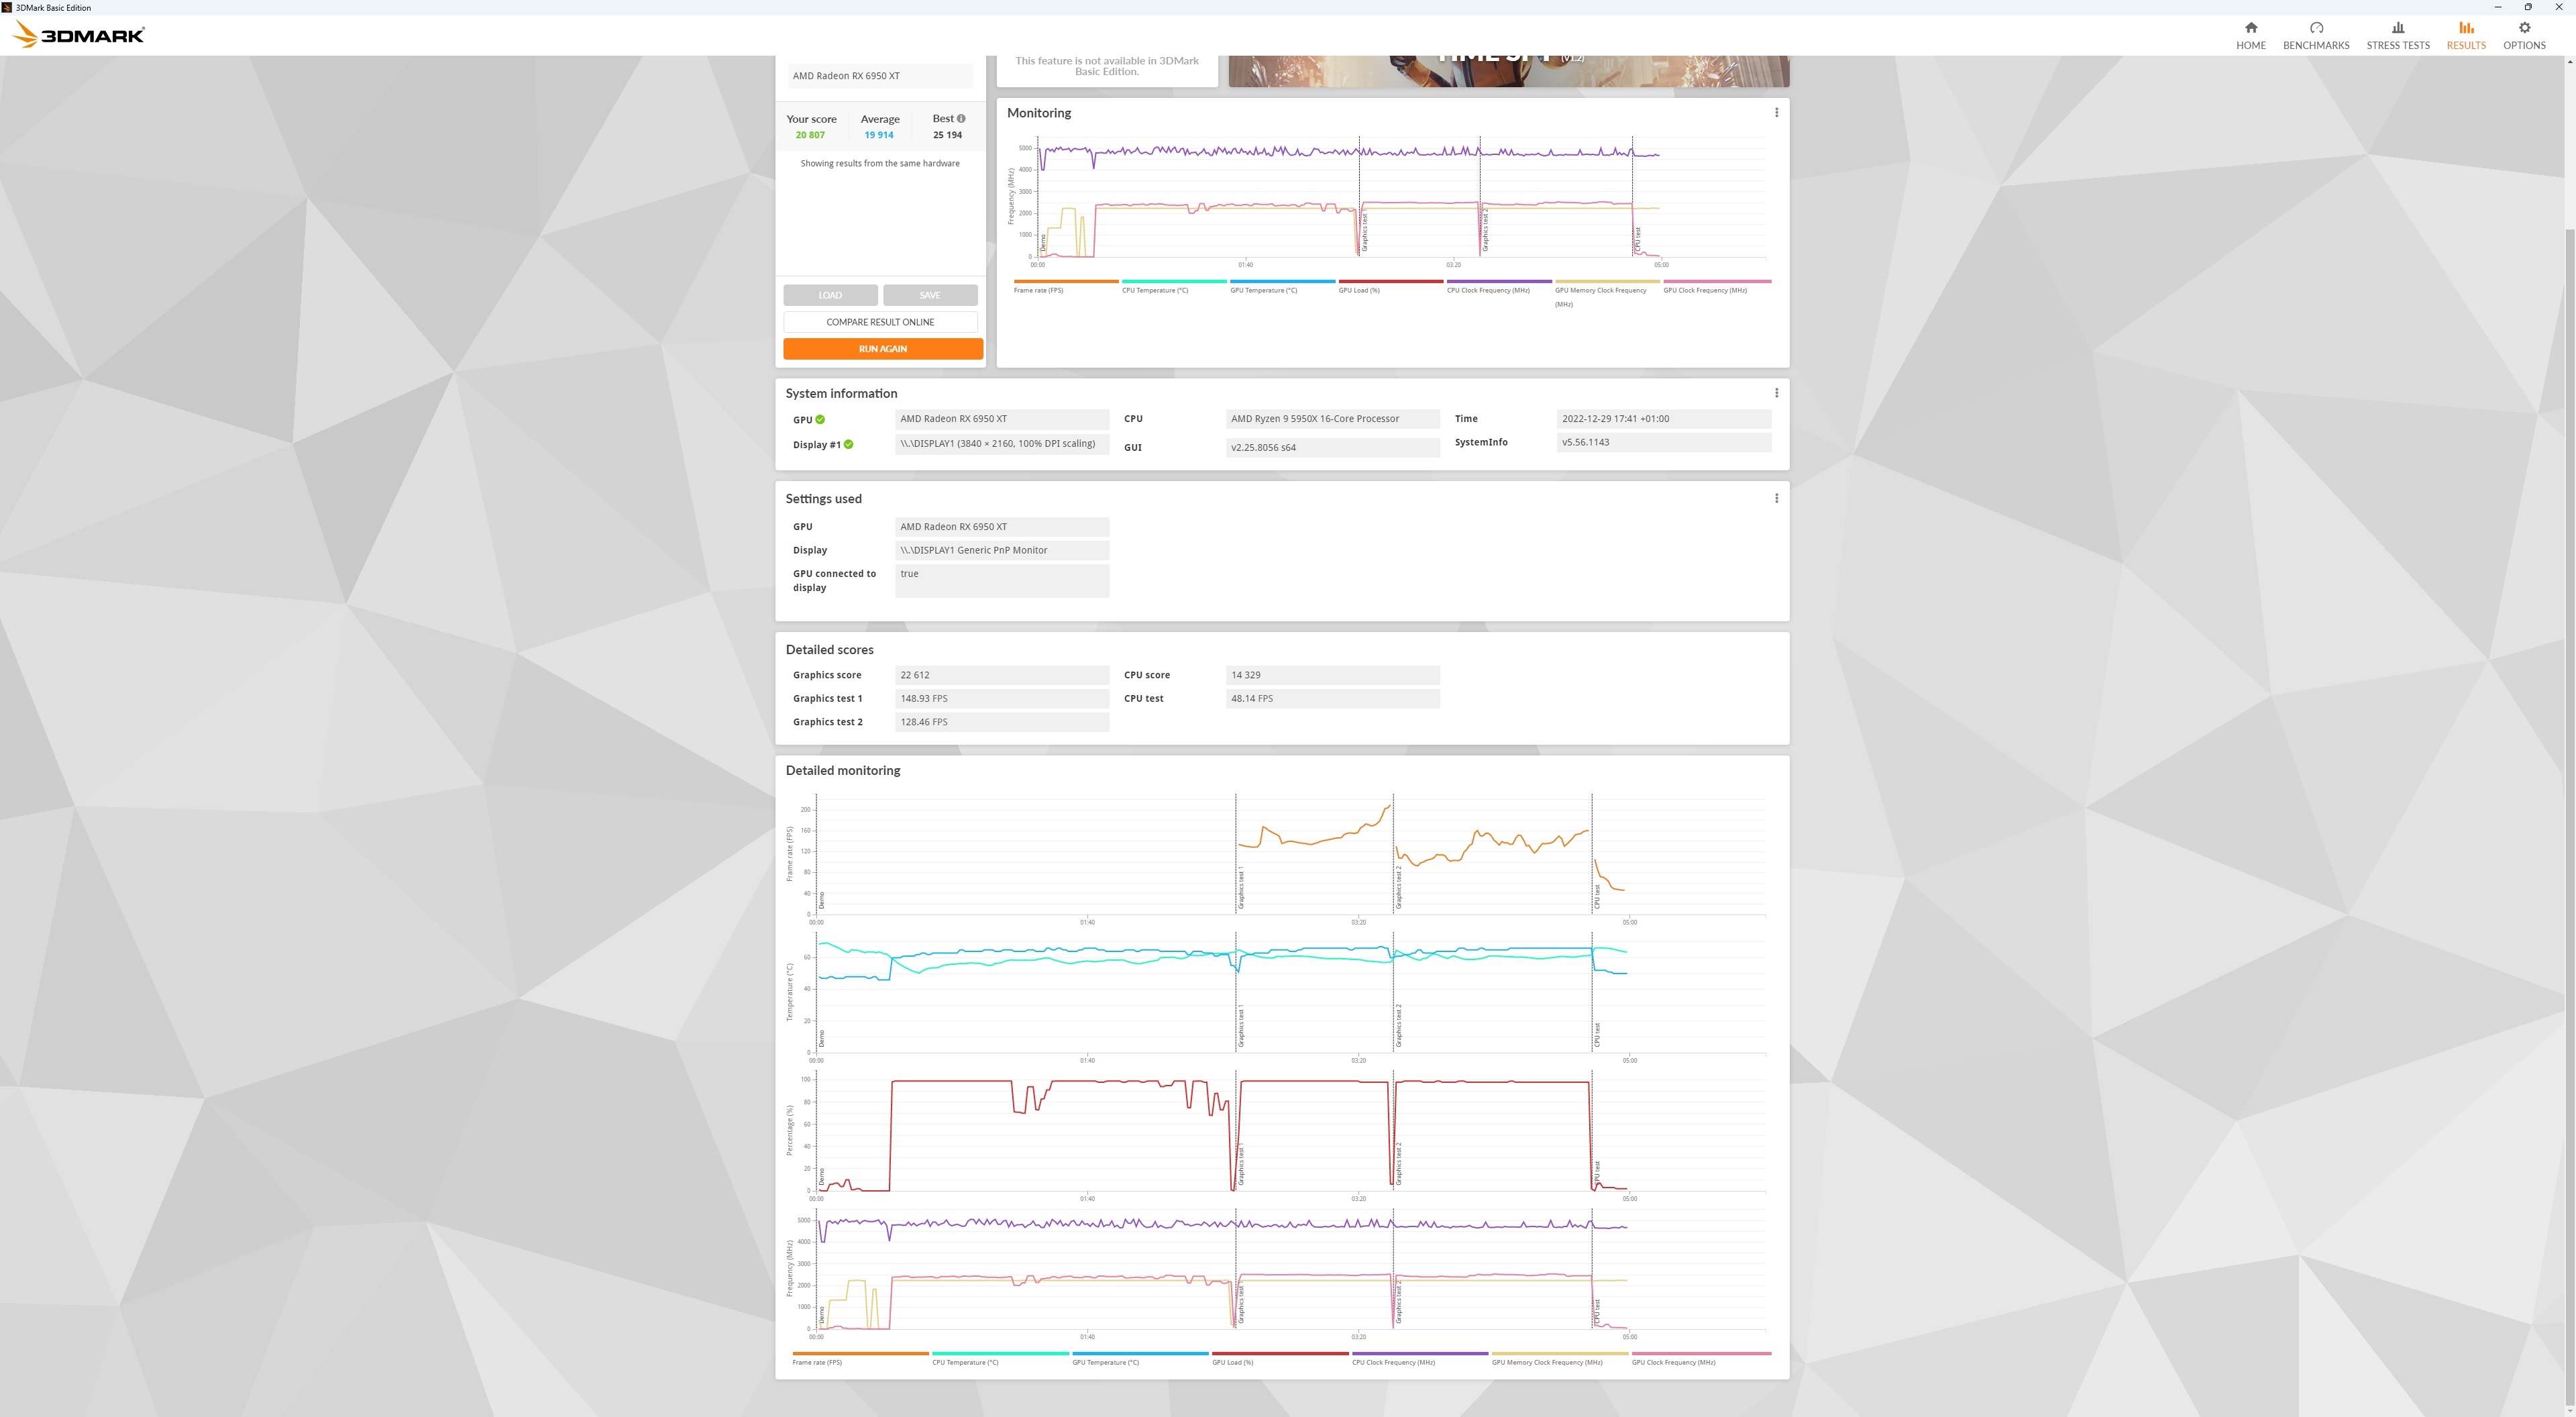
Task: Toggle GPU Load (%) legend in Monitoring chart
Action: [1358, 290]
